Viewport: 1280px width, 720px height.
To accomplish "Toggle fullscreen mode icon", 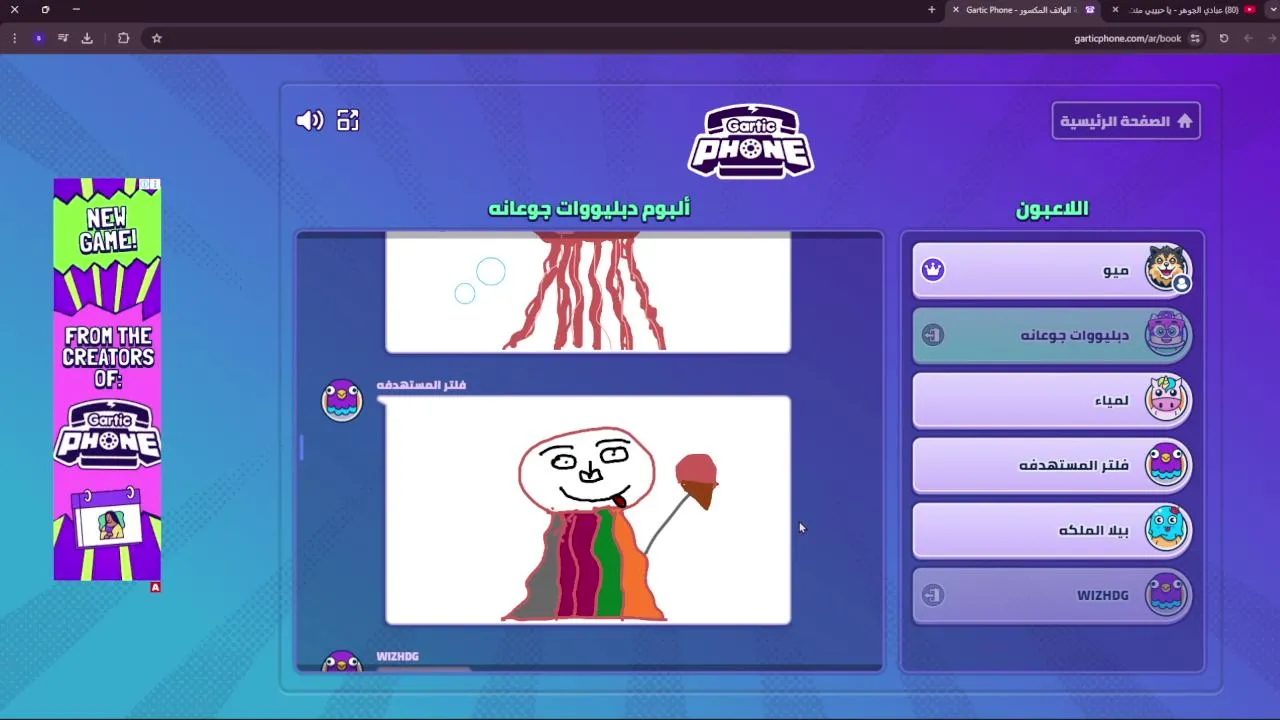I will coord(348,121).
